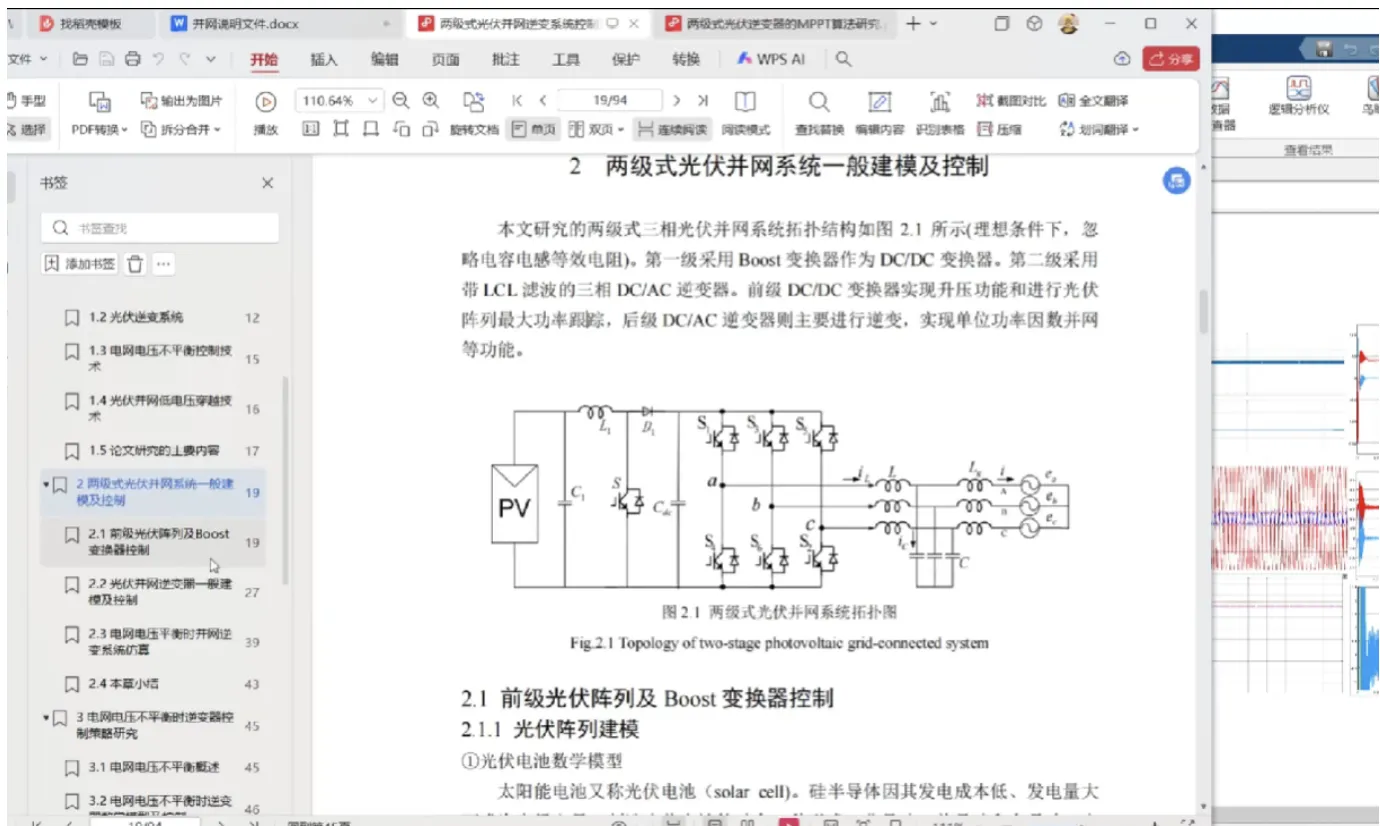Click bookmark more options ellipsis
The height and width of the screenshot is (826, 1380).
click(164, 264)
